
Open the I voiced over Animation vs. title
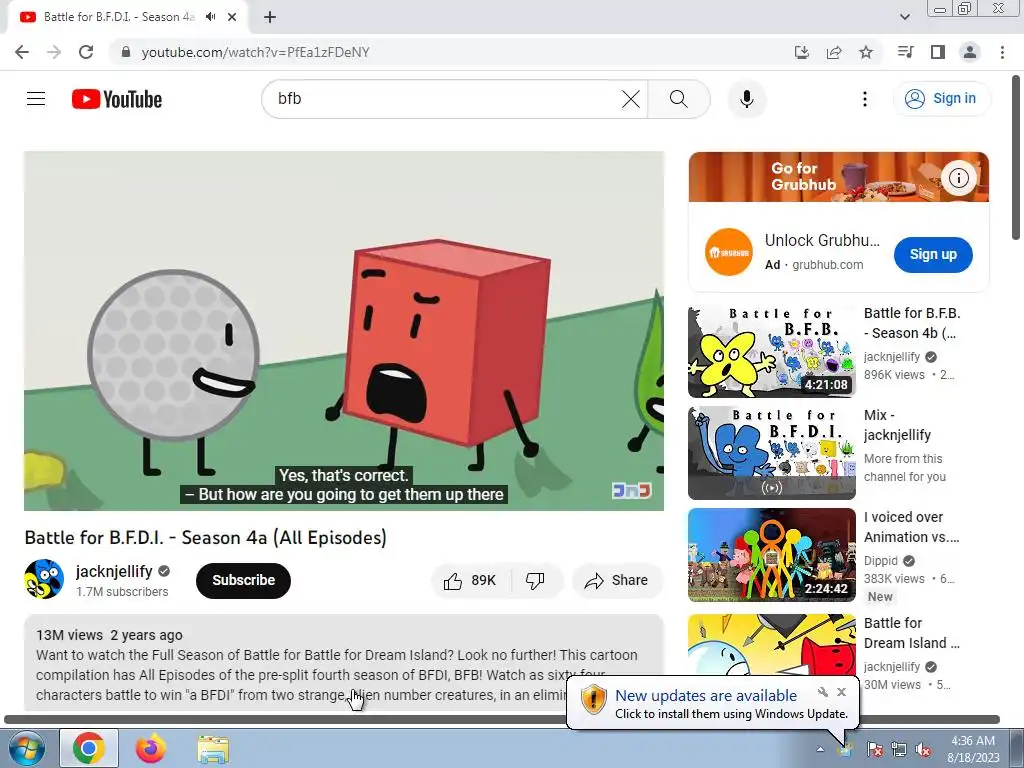912,527
